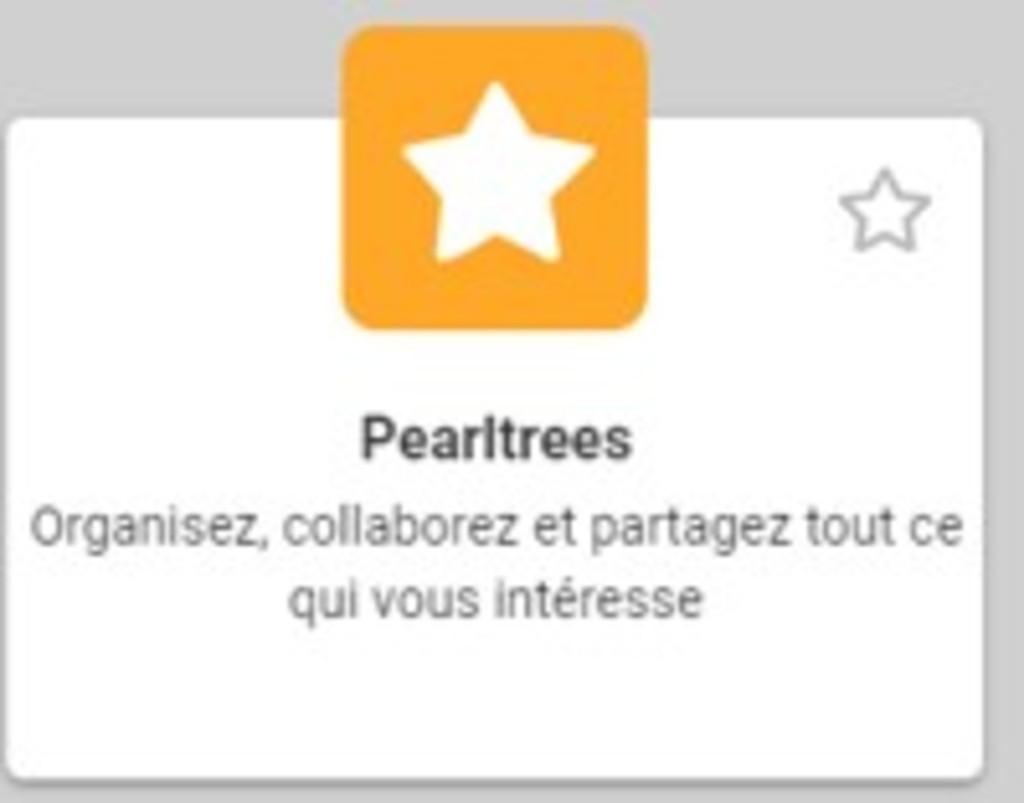Click the 'qui vous intéresse' text line
Image resolution: width=1024 pixels, height=803 pixels.
[496, 601]
